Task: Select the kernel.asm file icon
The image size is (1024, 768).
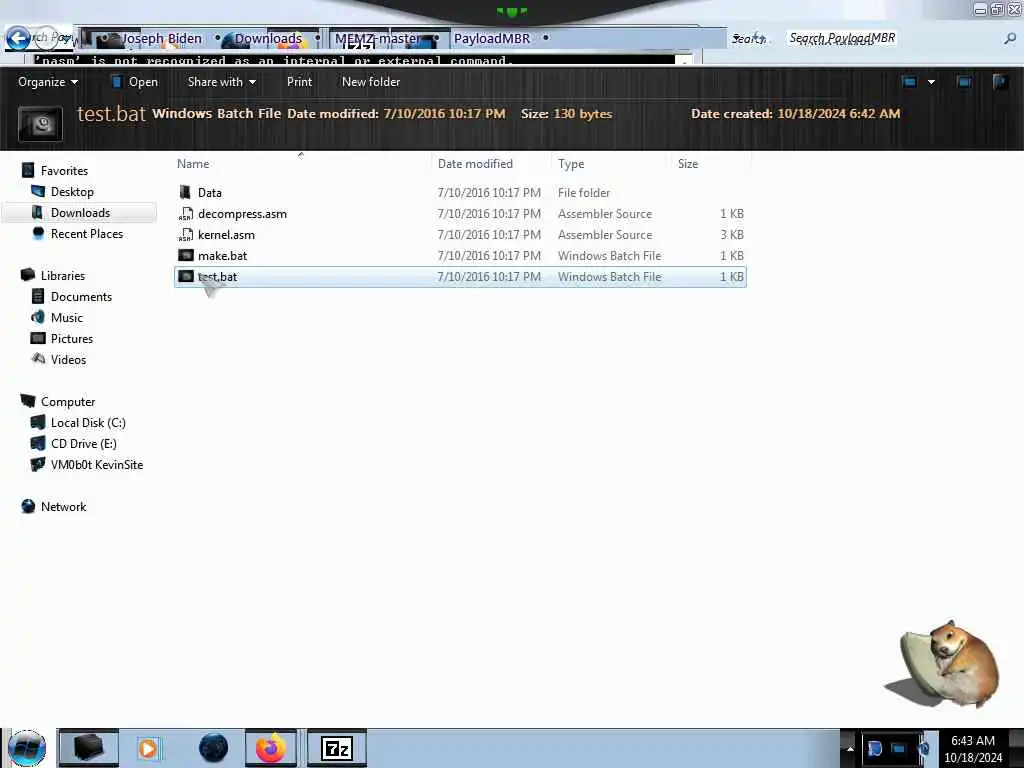Action: [x=185, y=234]
